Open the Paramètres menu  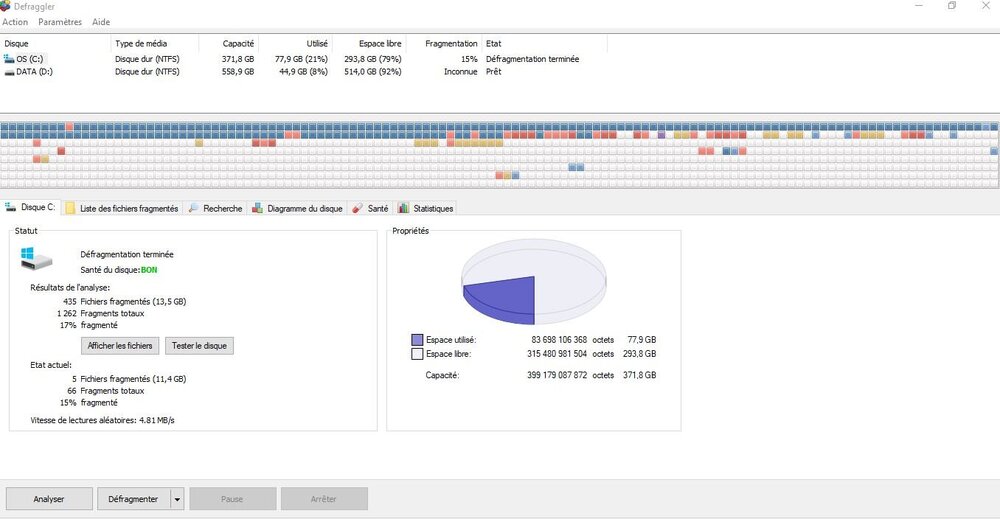(x=60, y=22)
